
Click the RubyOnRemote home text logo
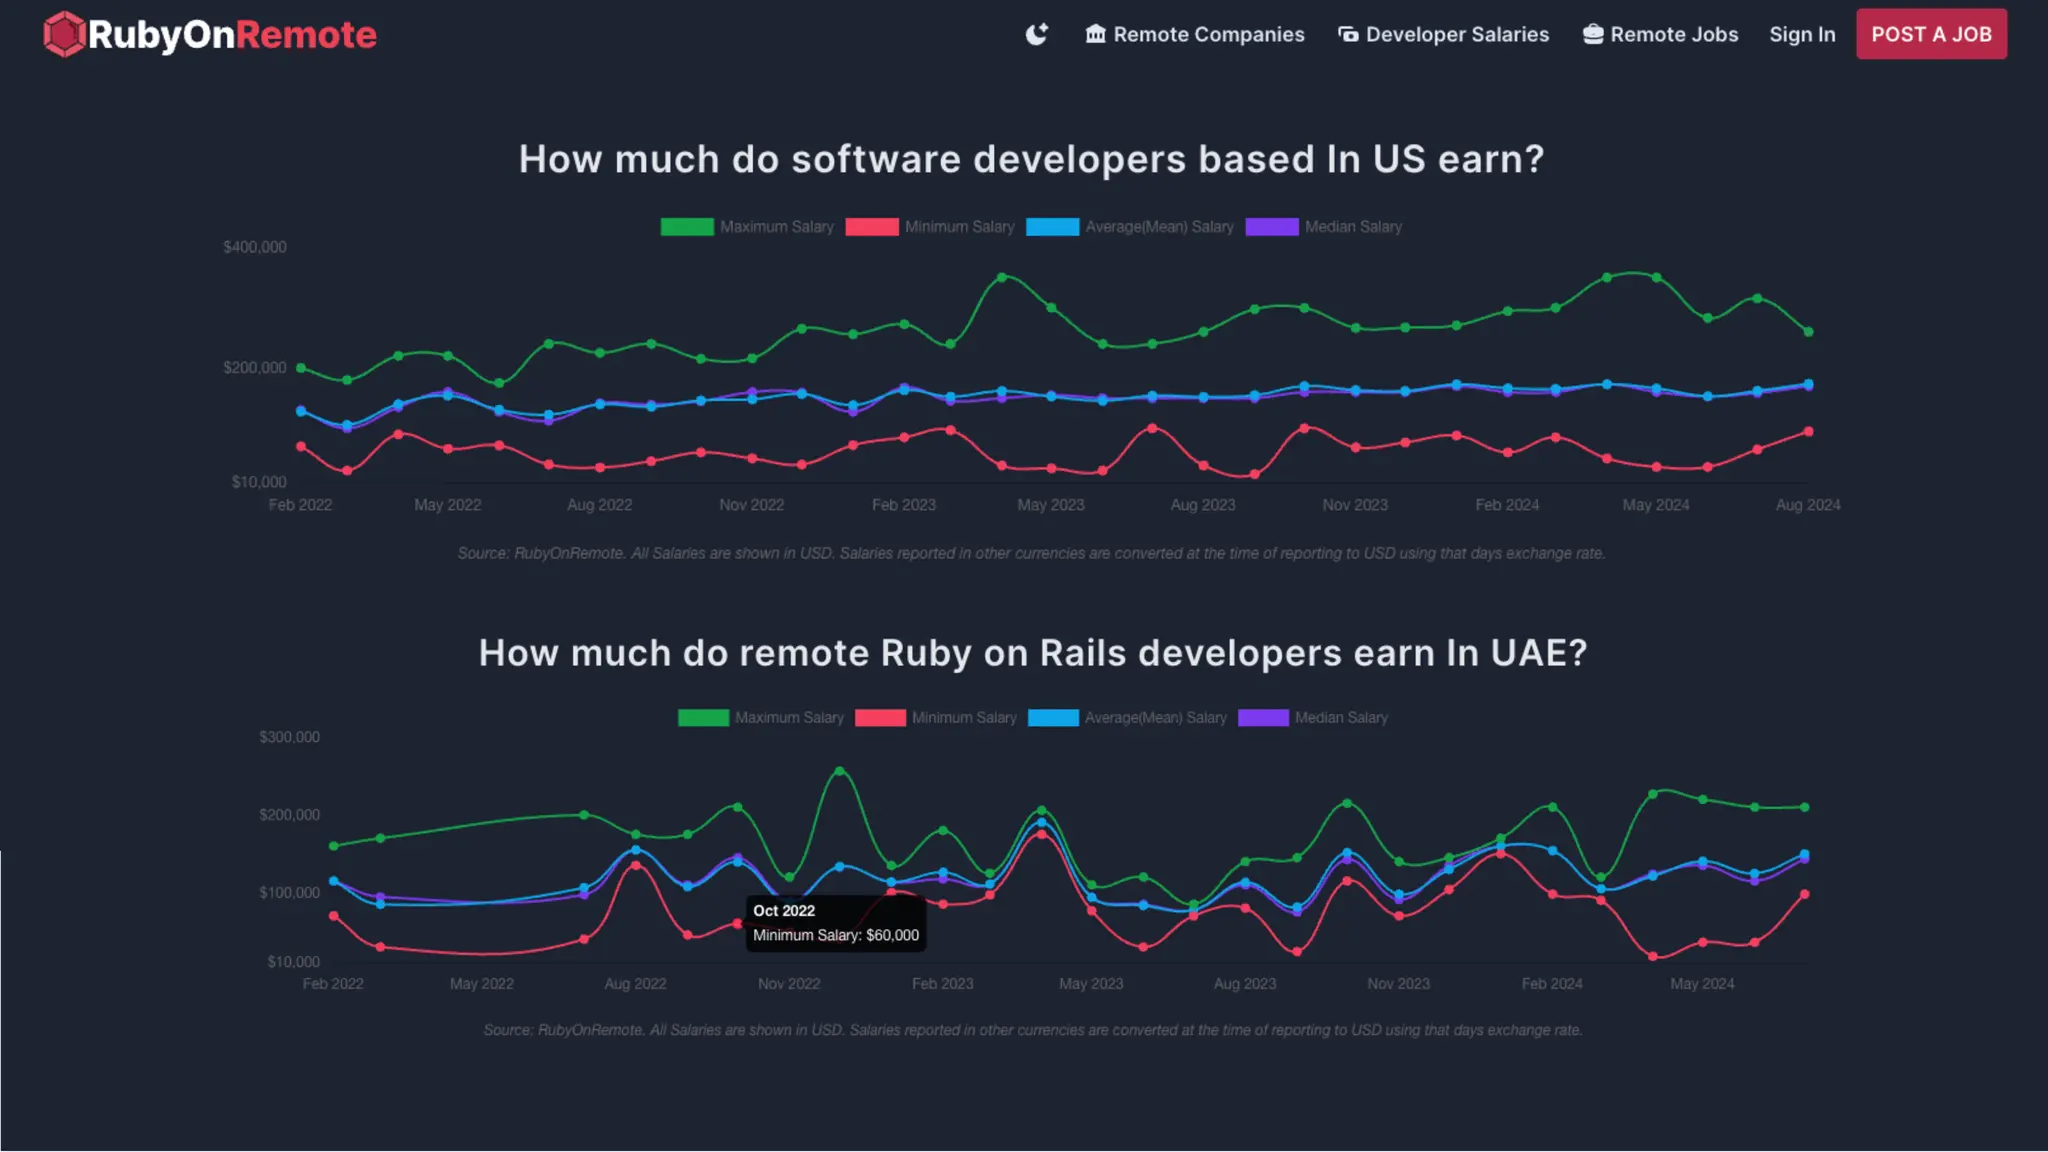[x=232, y=35]
